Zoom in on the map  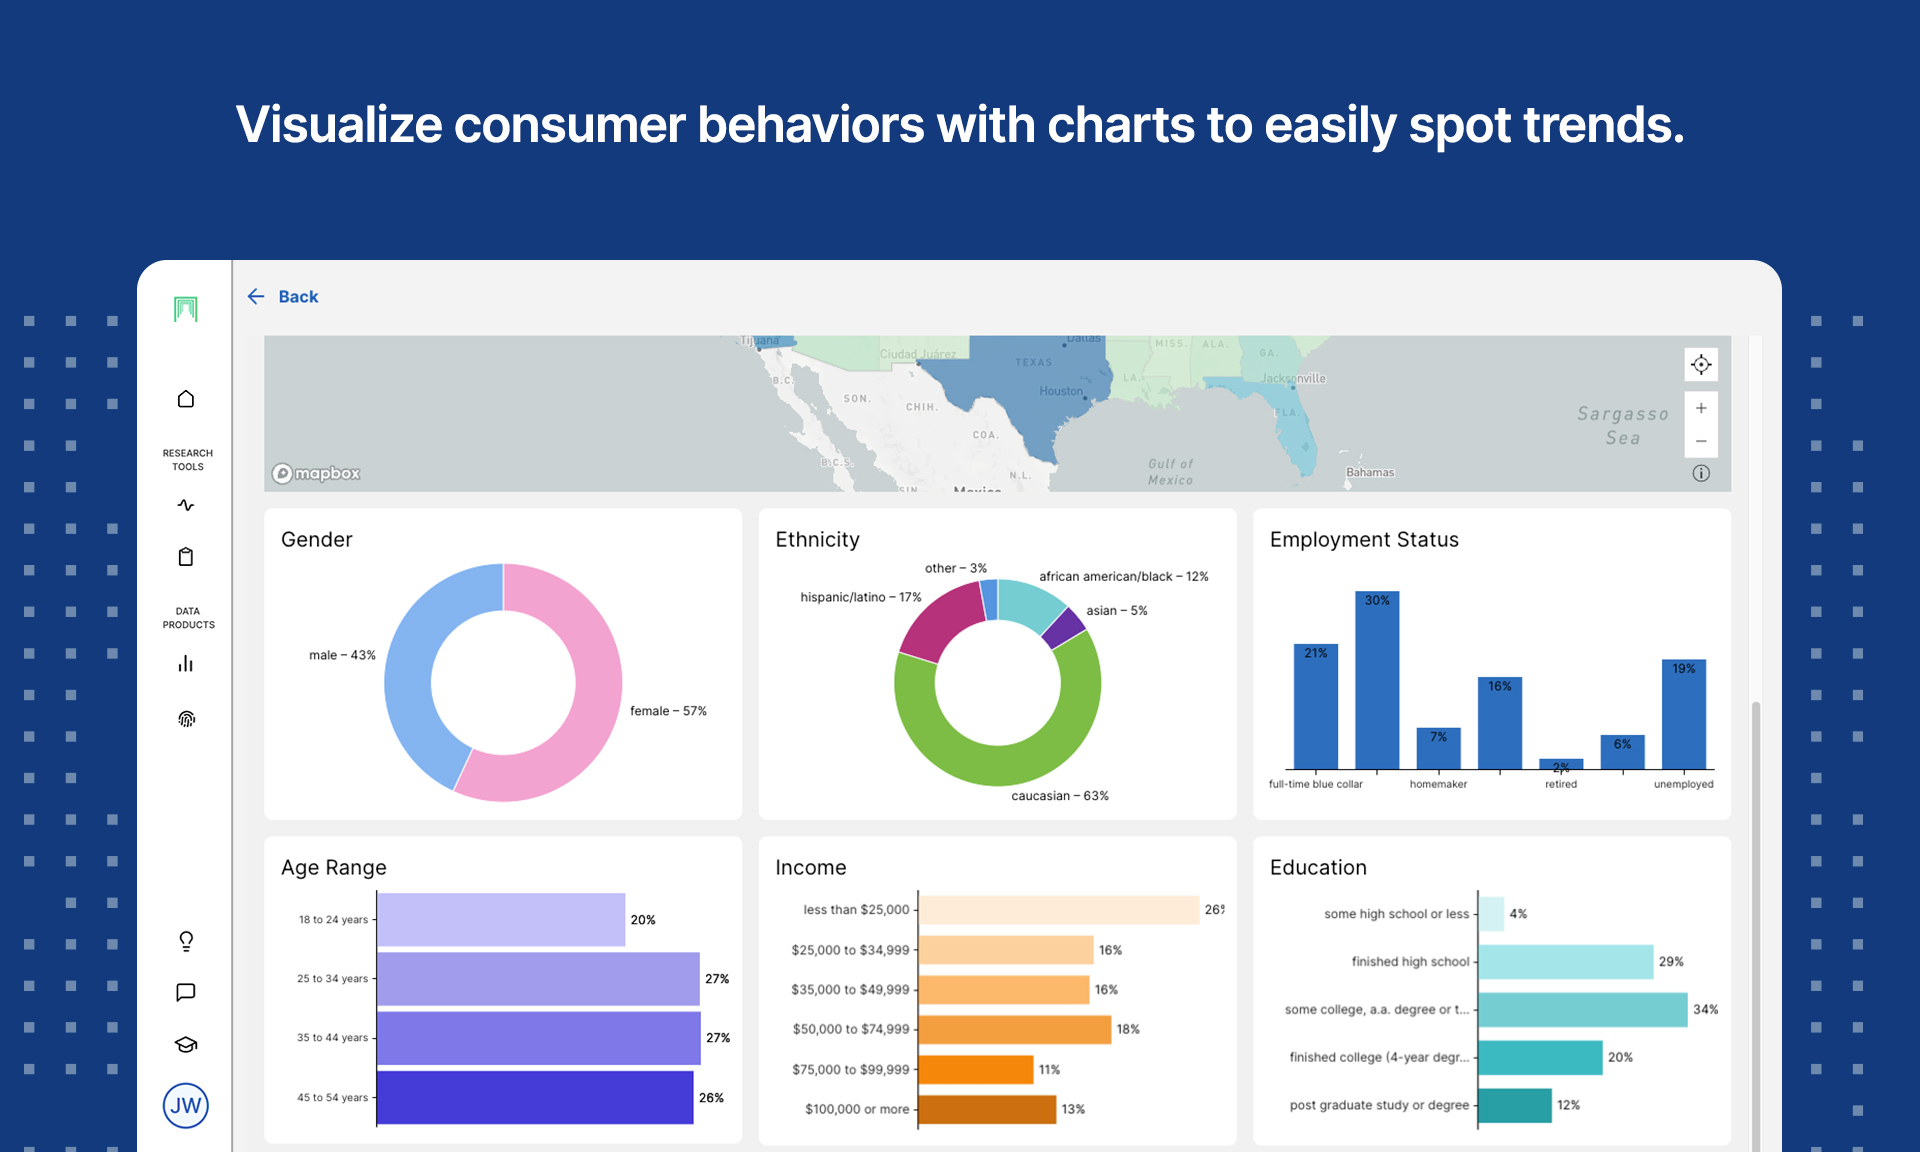click(1700, 408)
